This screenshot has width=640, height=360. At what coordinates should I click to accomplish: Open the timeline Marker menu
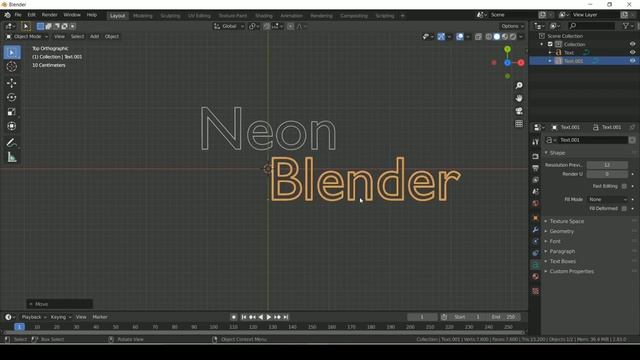point(100,317)
